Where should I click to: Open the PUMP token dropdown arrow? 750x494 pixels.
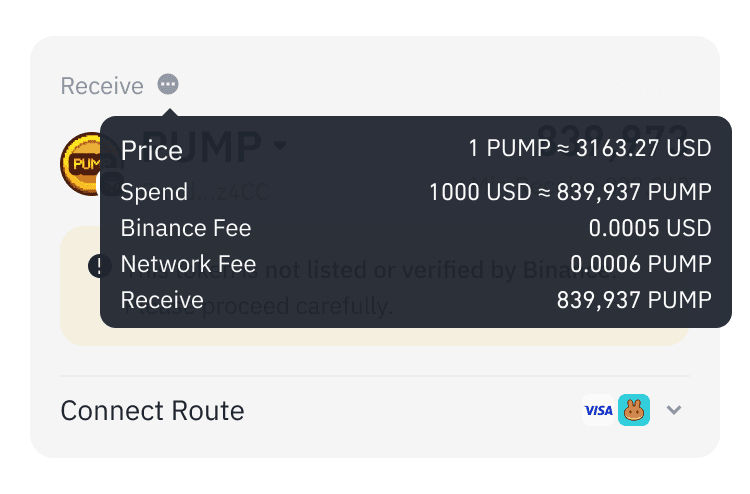(280, 145)
